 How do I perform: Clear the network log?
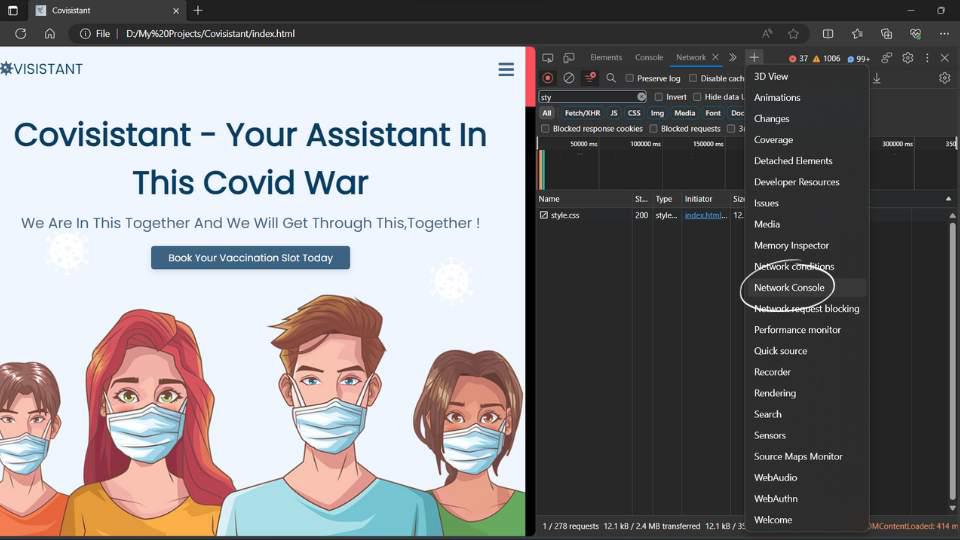pyautogui.click(x=568, y=78)
